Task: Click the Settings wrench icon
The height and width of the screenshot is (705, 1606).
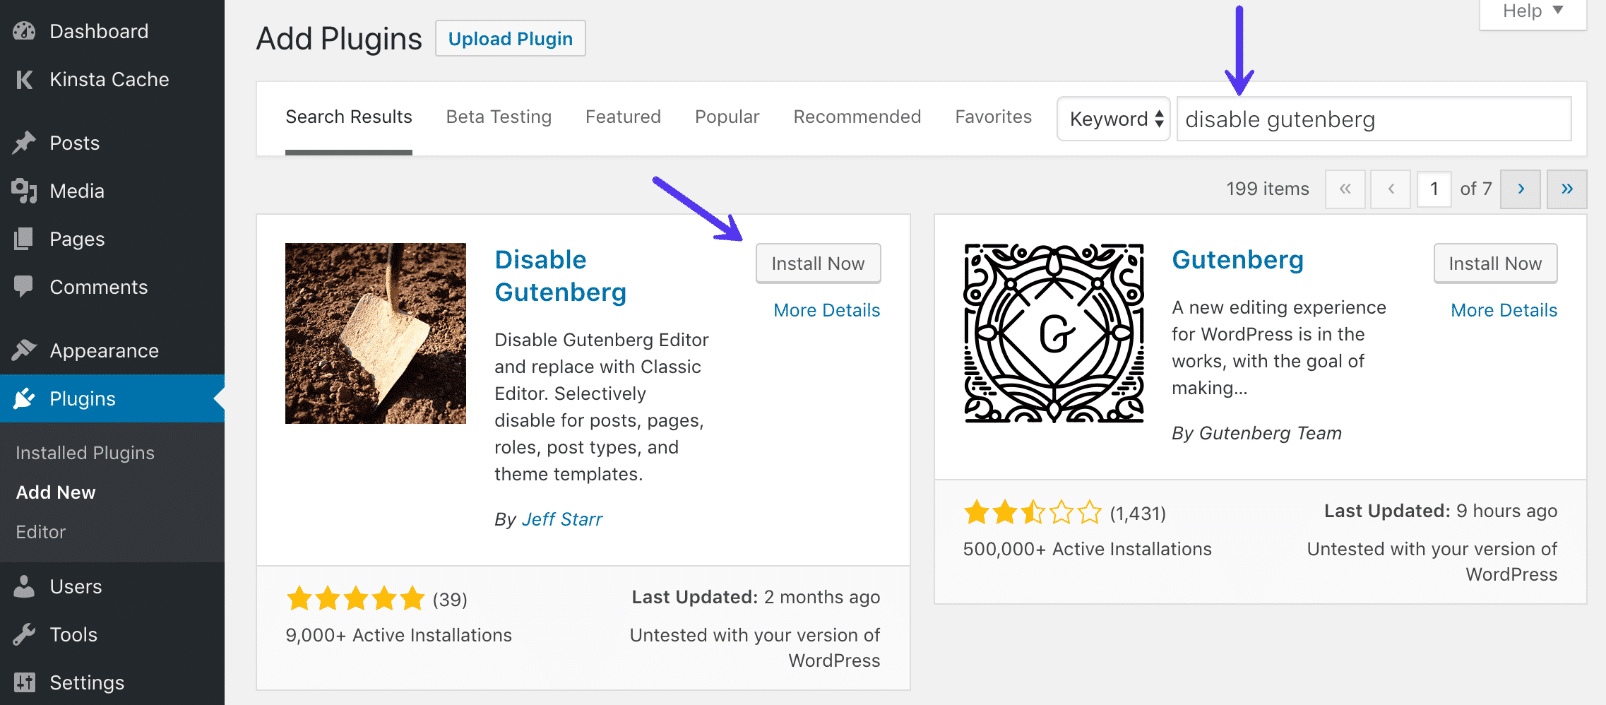Action: coord(23,682)
